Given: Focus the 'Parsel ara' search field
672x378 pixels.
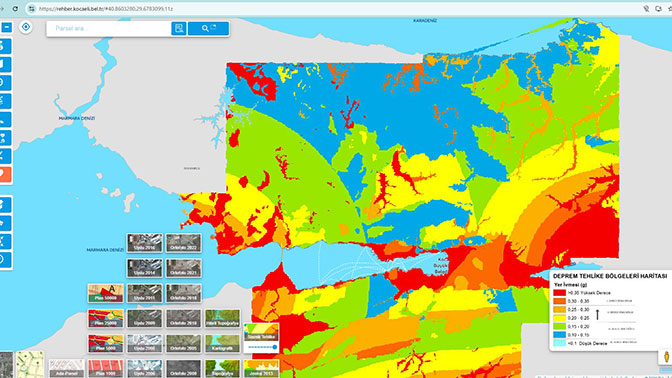Looking at the screenshot, I should point(109,28).
